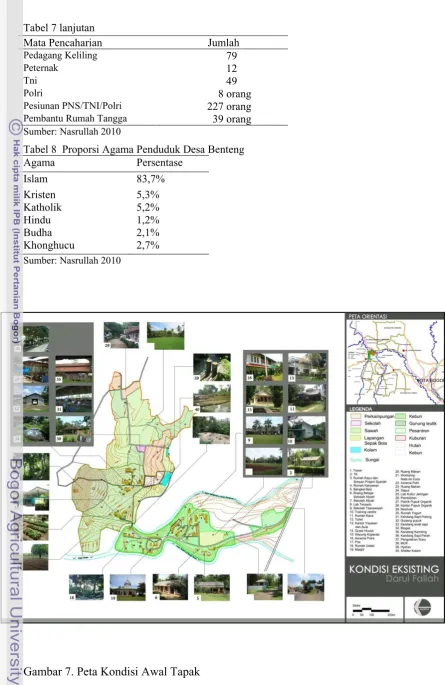The height and width of the screenshot is (685, 445).
Task: Click the Persentase column header
Action: (159, 163)
